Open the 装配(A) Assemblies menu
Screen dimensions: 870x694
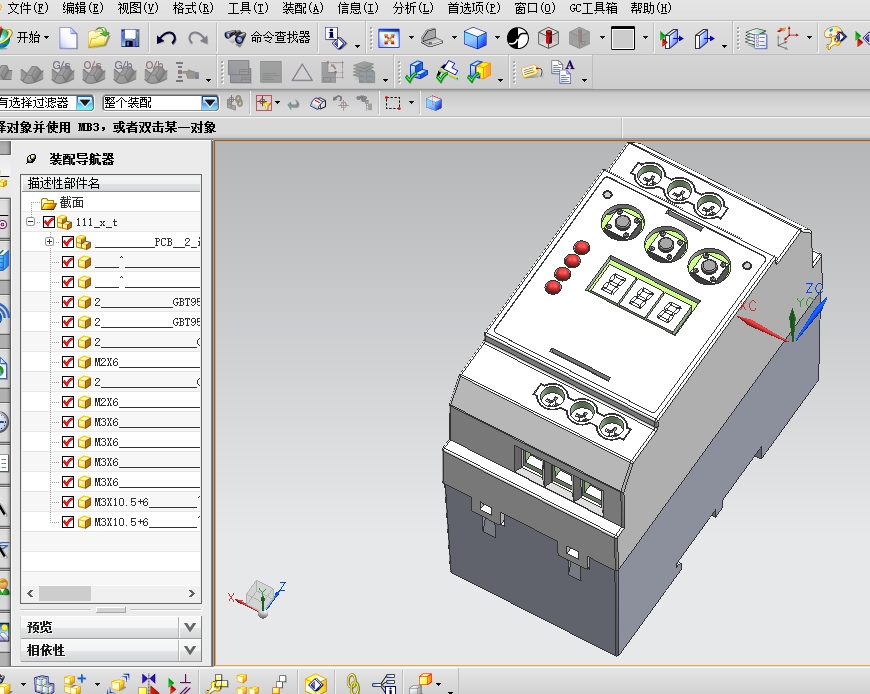pos(302,8)
